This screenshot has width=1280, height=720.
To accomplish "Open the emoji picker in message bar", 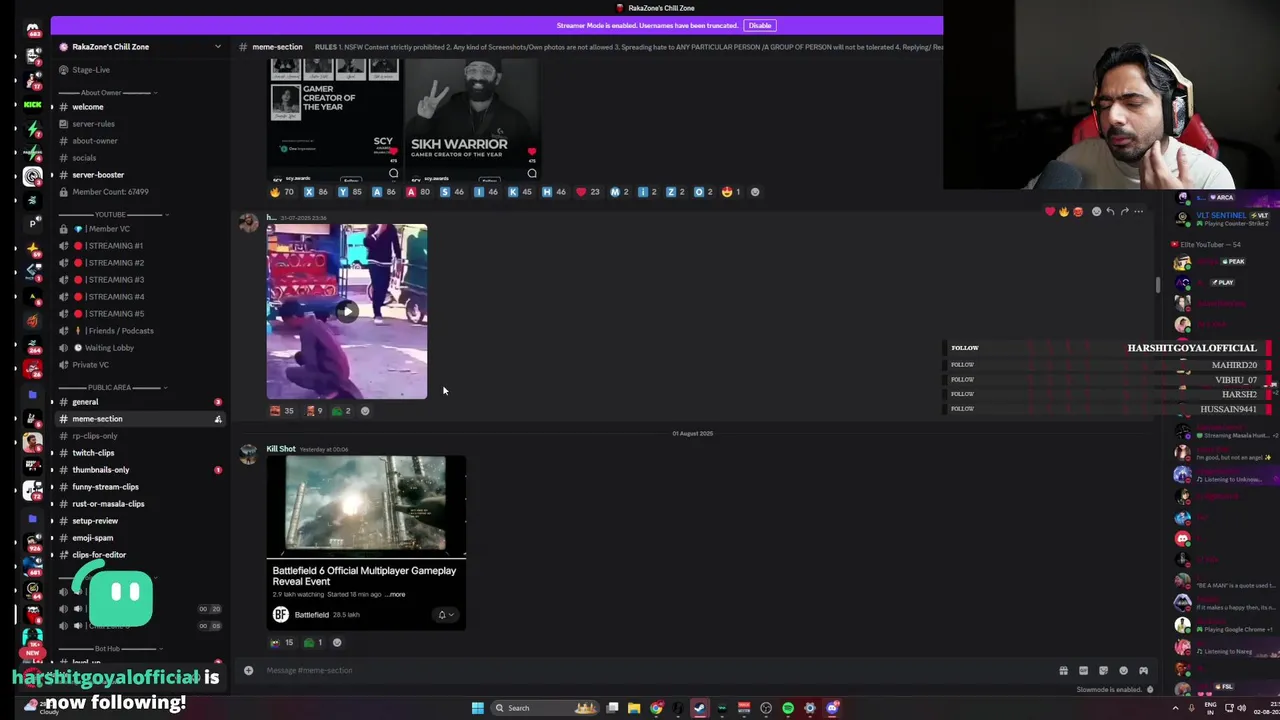I will 1123,670.
